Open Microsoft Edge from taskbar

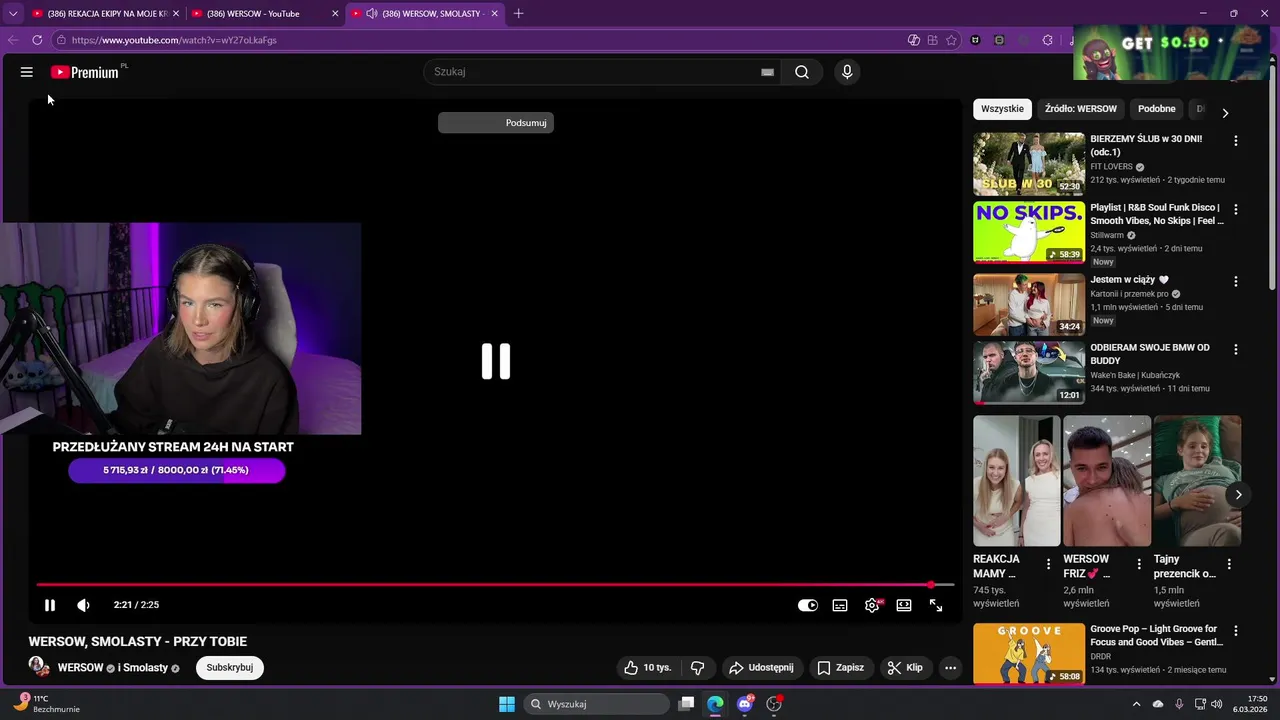[715, 704]
